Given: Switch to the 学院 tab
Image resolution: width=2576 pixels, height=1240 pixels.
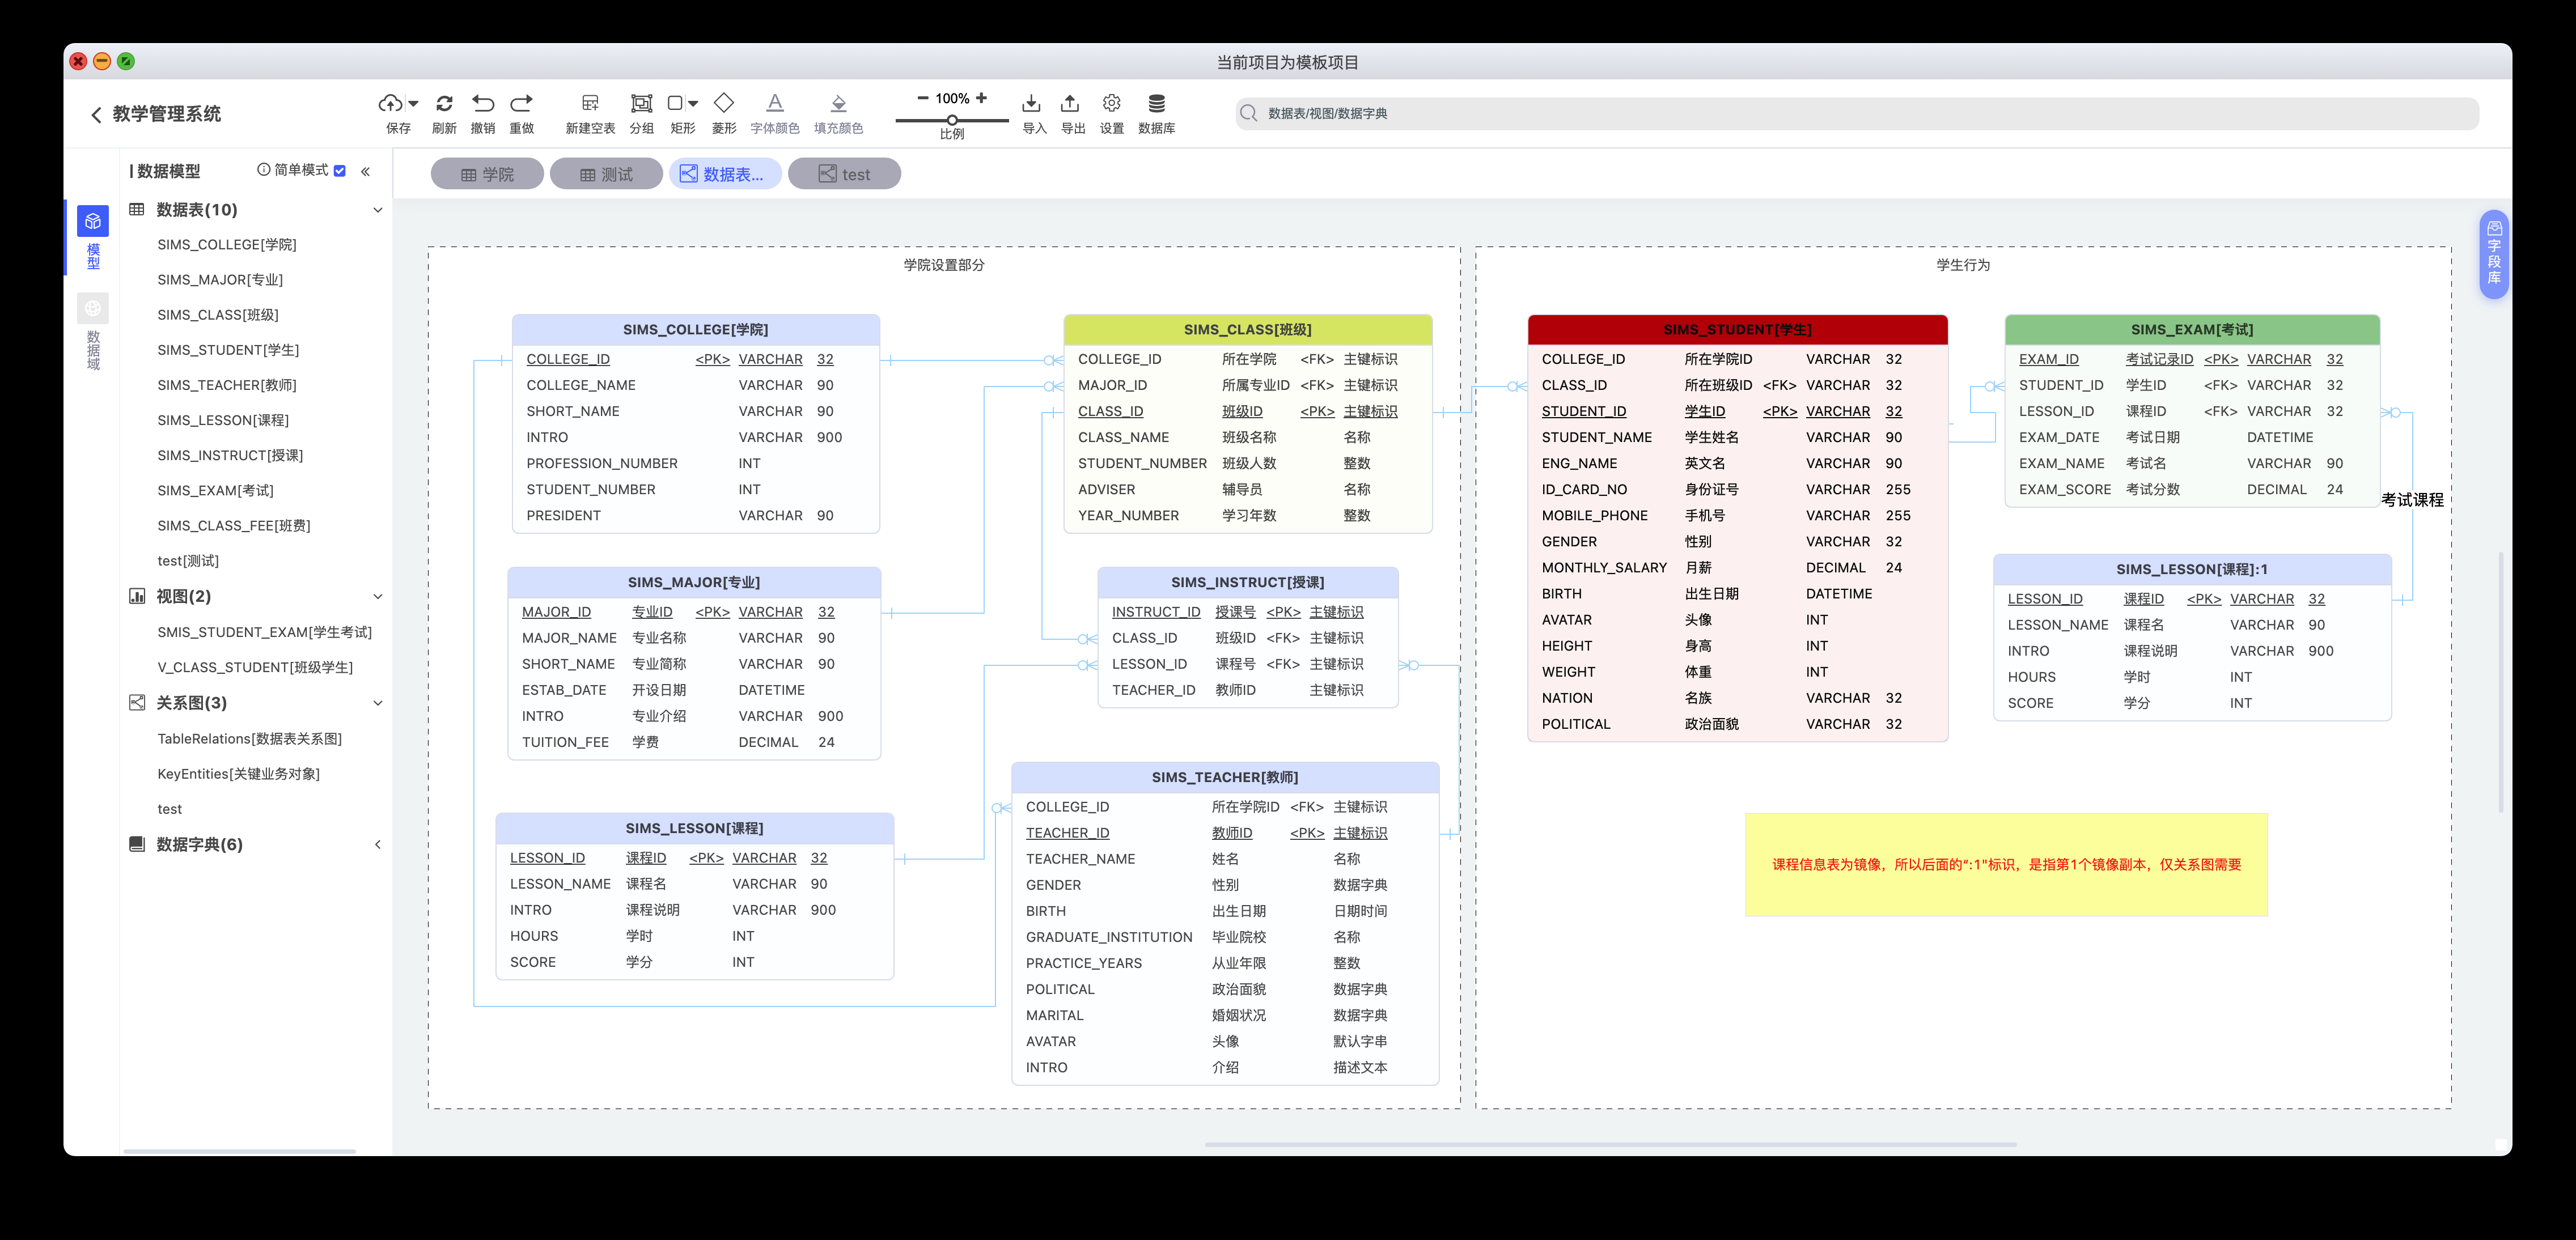Looking at the screenshot, I should [x=487, y=174].
